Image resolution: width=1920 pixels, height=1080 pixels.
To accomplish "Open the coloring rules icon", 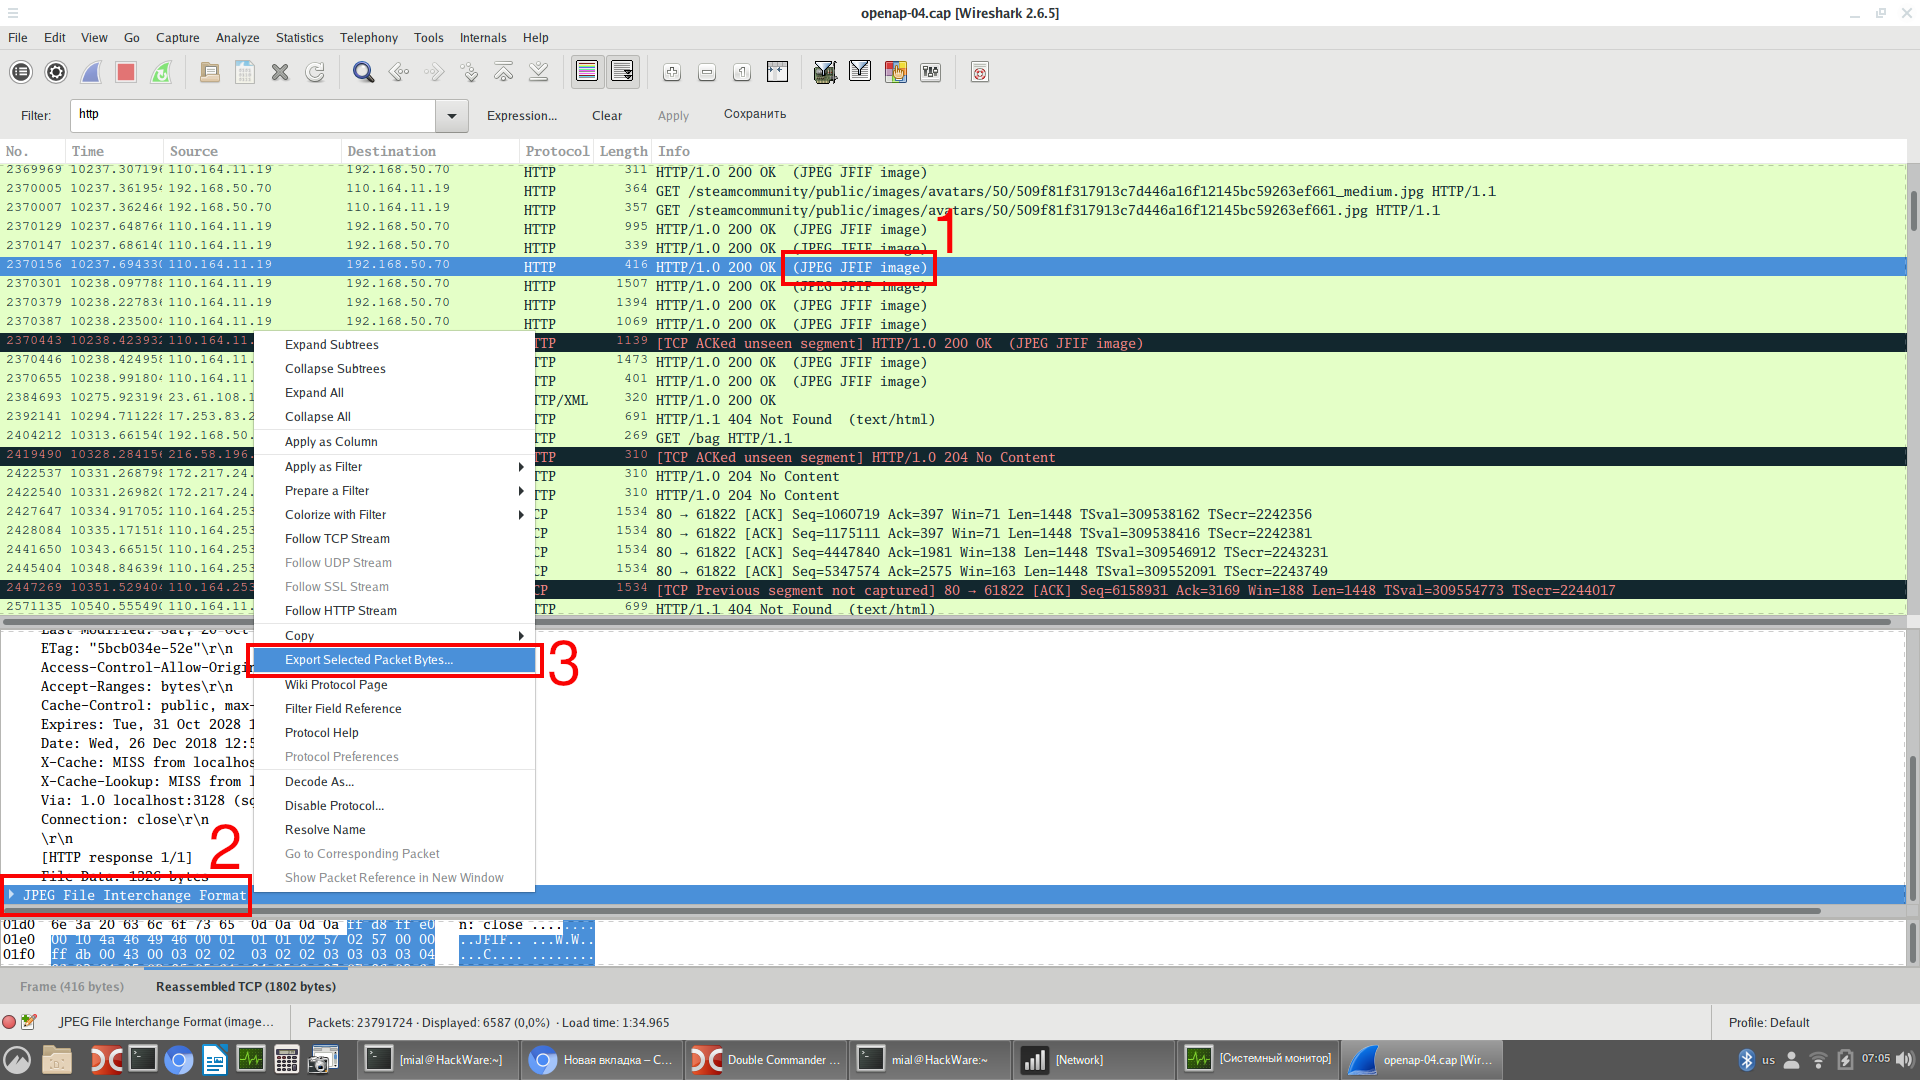I will [895, 72].
